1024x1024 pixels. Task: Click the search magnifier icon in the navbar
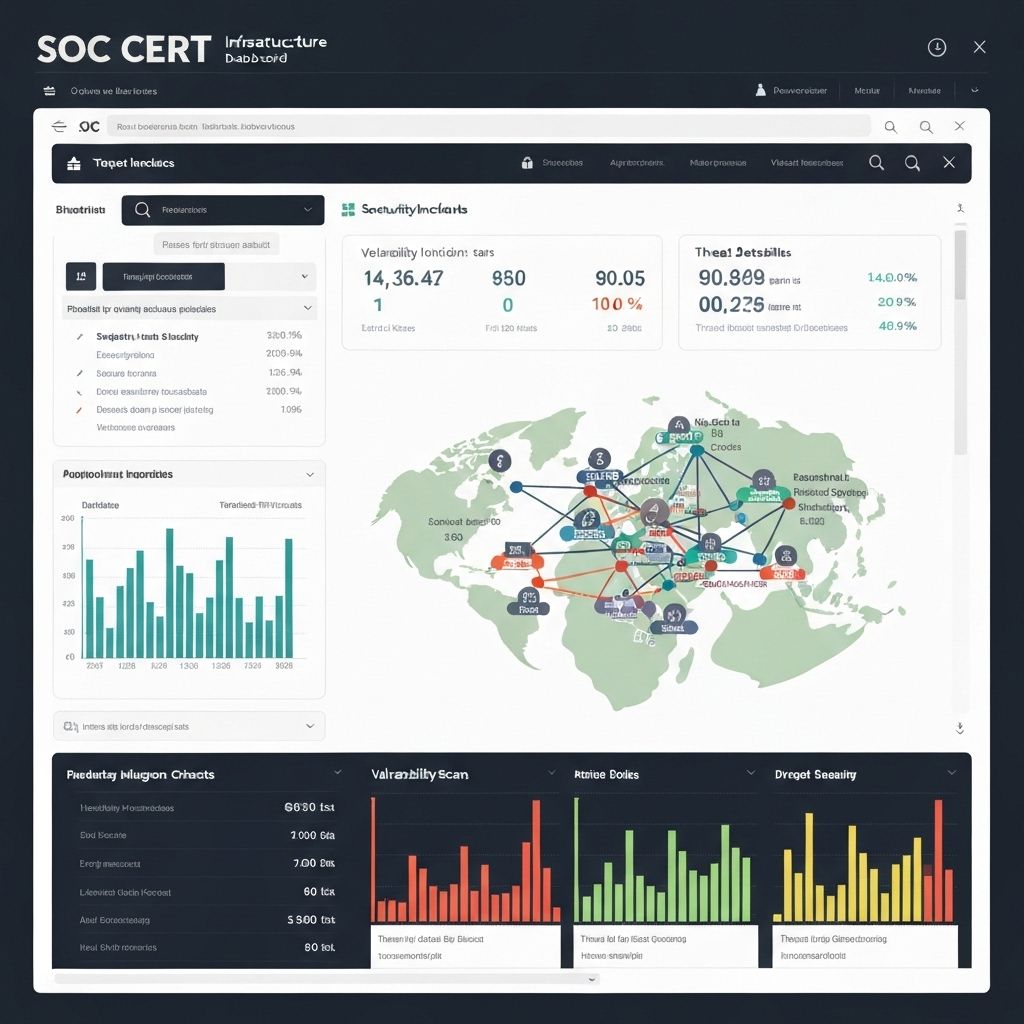coord(877,162)
